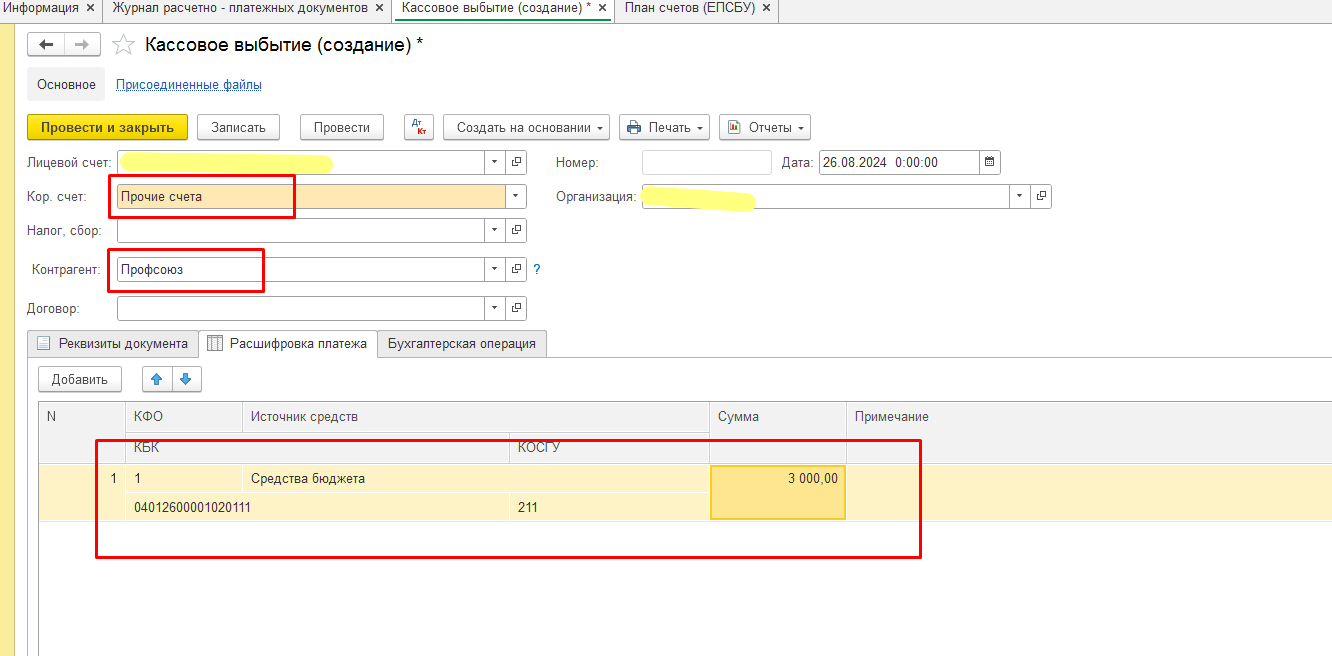The image size is (1332, 656).
Task: Open Присоединенные файлы link
Action: (189, 85)
